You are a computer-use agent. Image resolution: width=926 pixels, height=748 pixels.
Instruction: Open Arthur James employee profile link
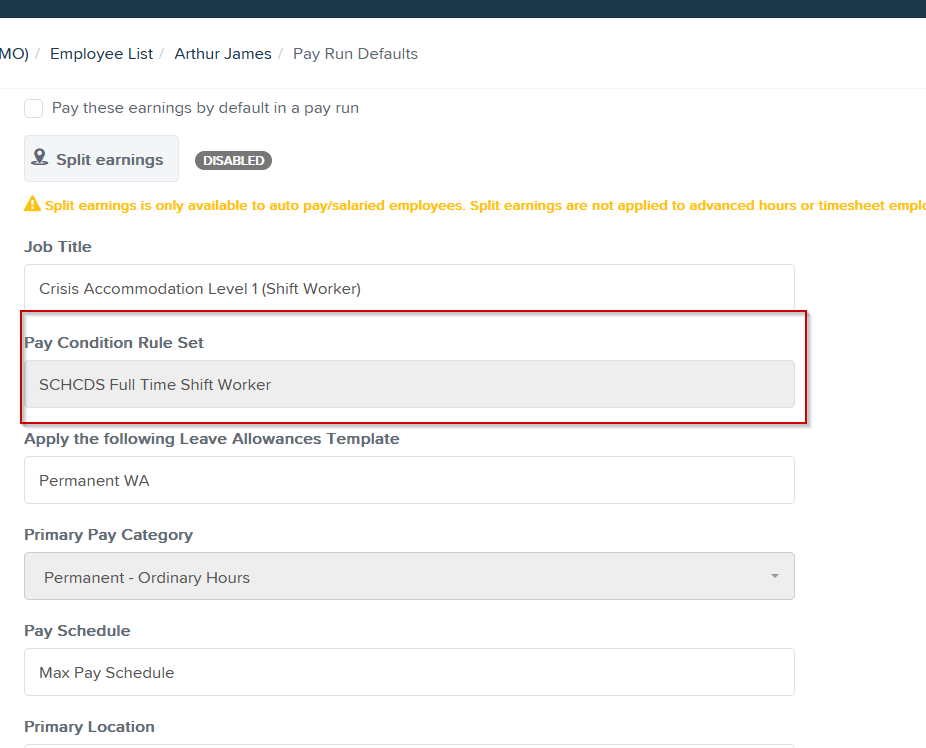coord(223,53)
